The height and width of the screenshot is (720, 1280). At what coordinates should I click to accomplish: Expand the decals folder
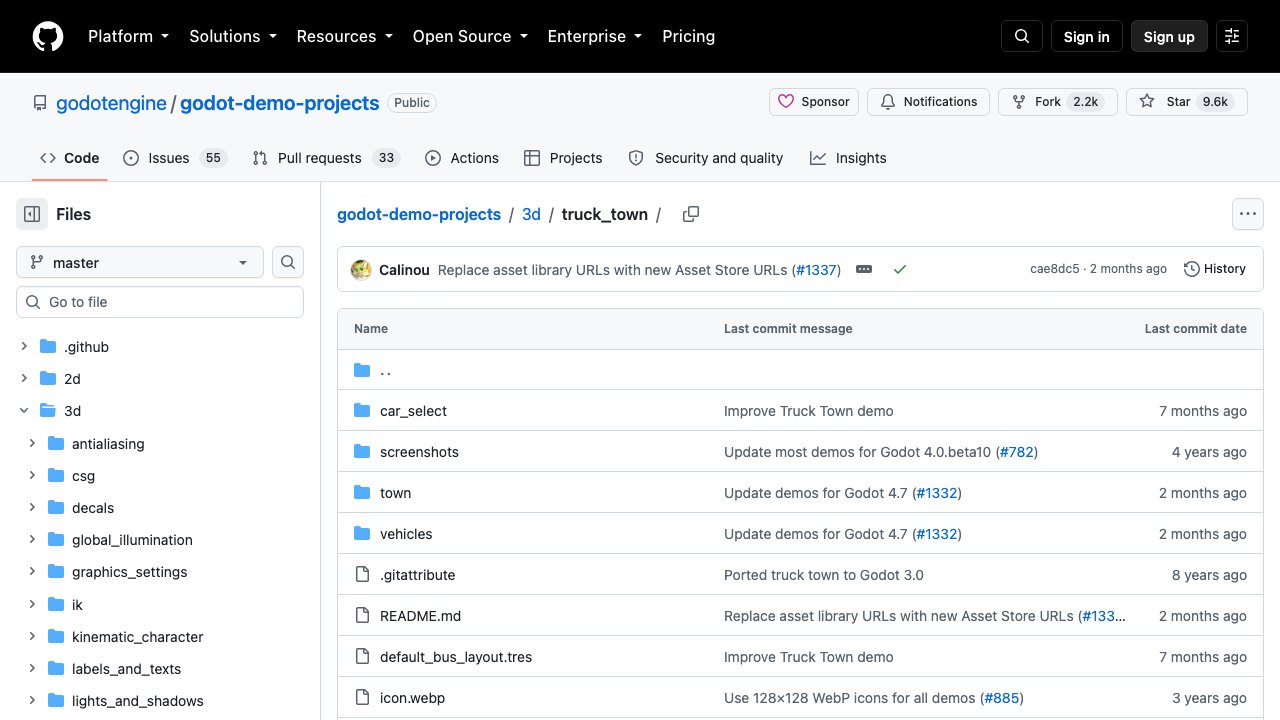pyautogui.click(x=32, y=508)
